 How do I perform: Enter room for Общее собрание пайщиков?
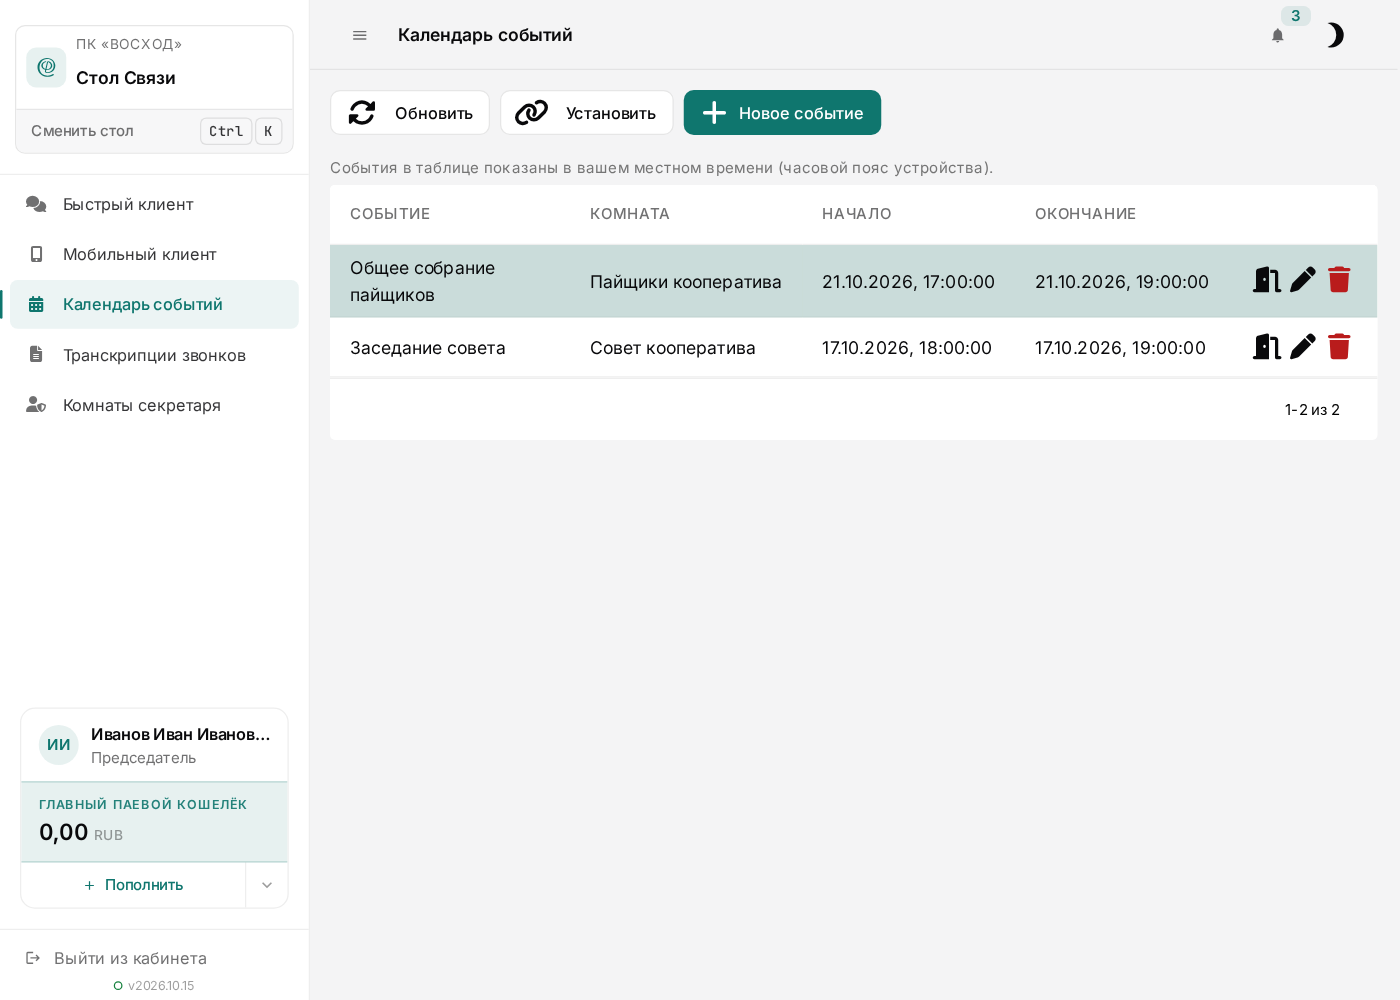pyautogui.click(x=1267, y=280)
